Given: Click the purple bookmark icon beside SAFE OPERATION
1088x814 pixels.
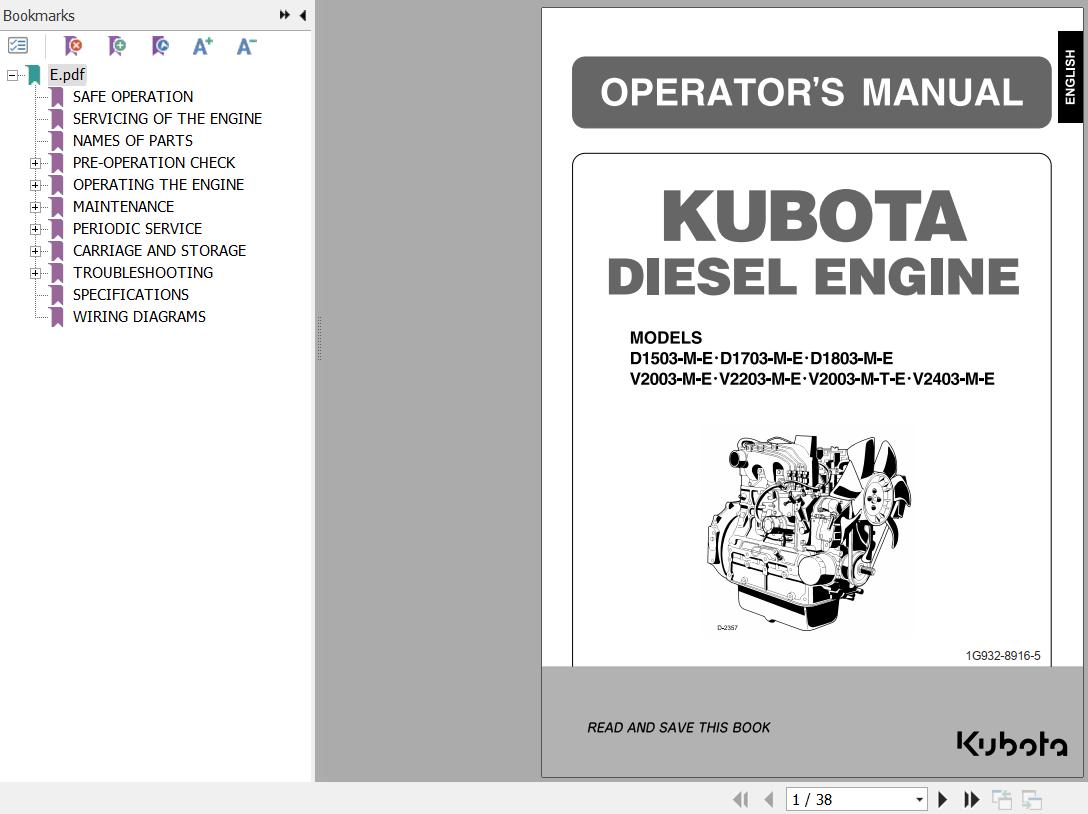Looking at the screenshot, I should (57, 96).
